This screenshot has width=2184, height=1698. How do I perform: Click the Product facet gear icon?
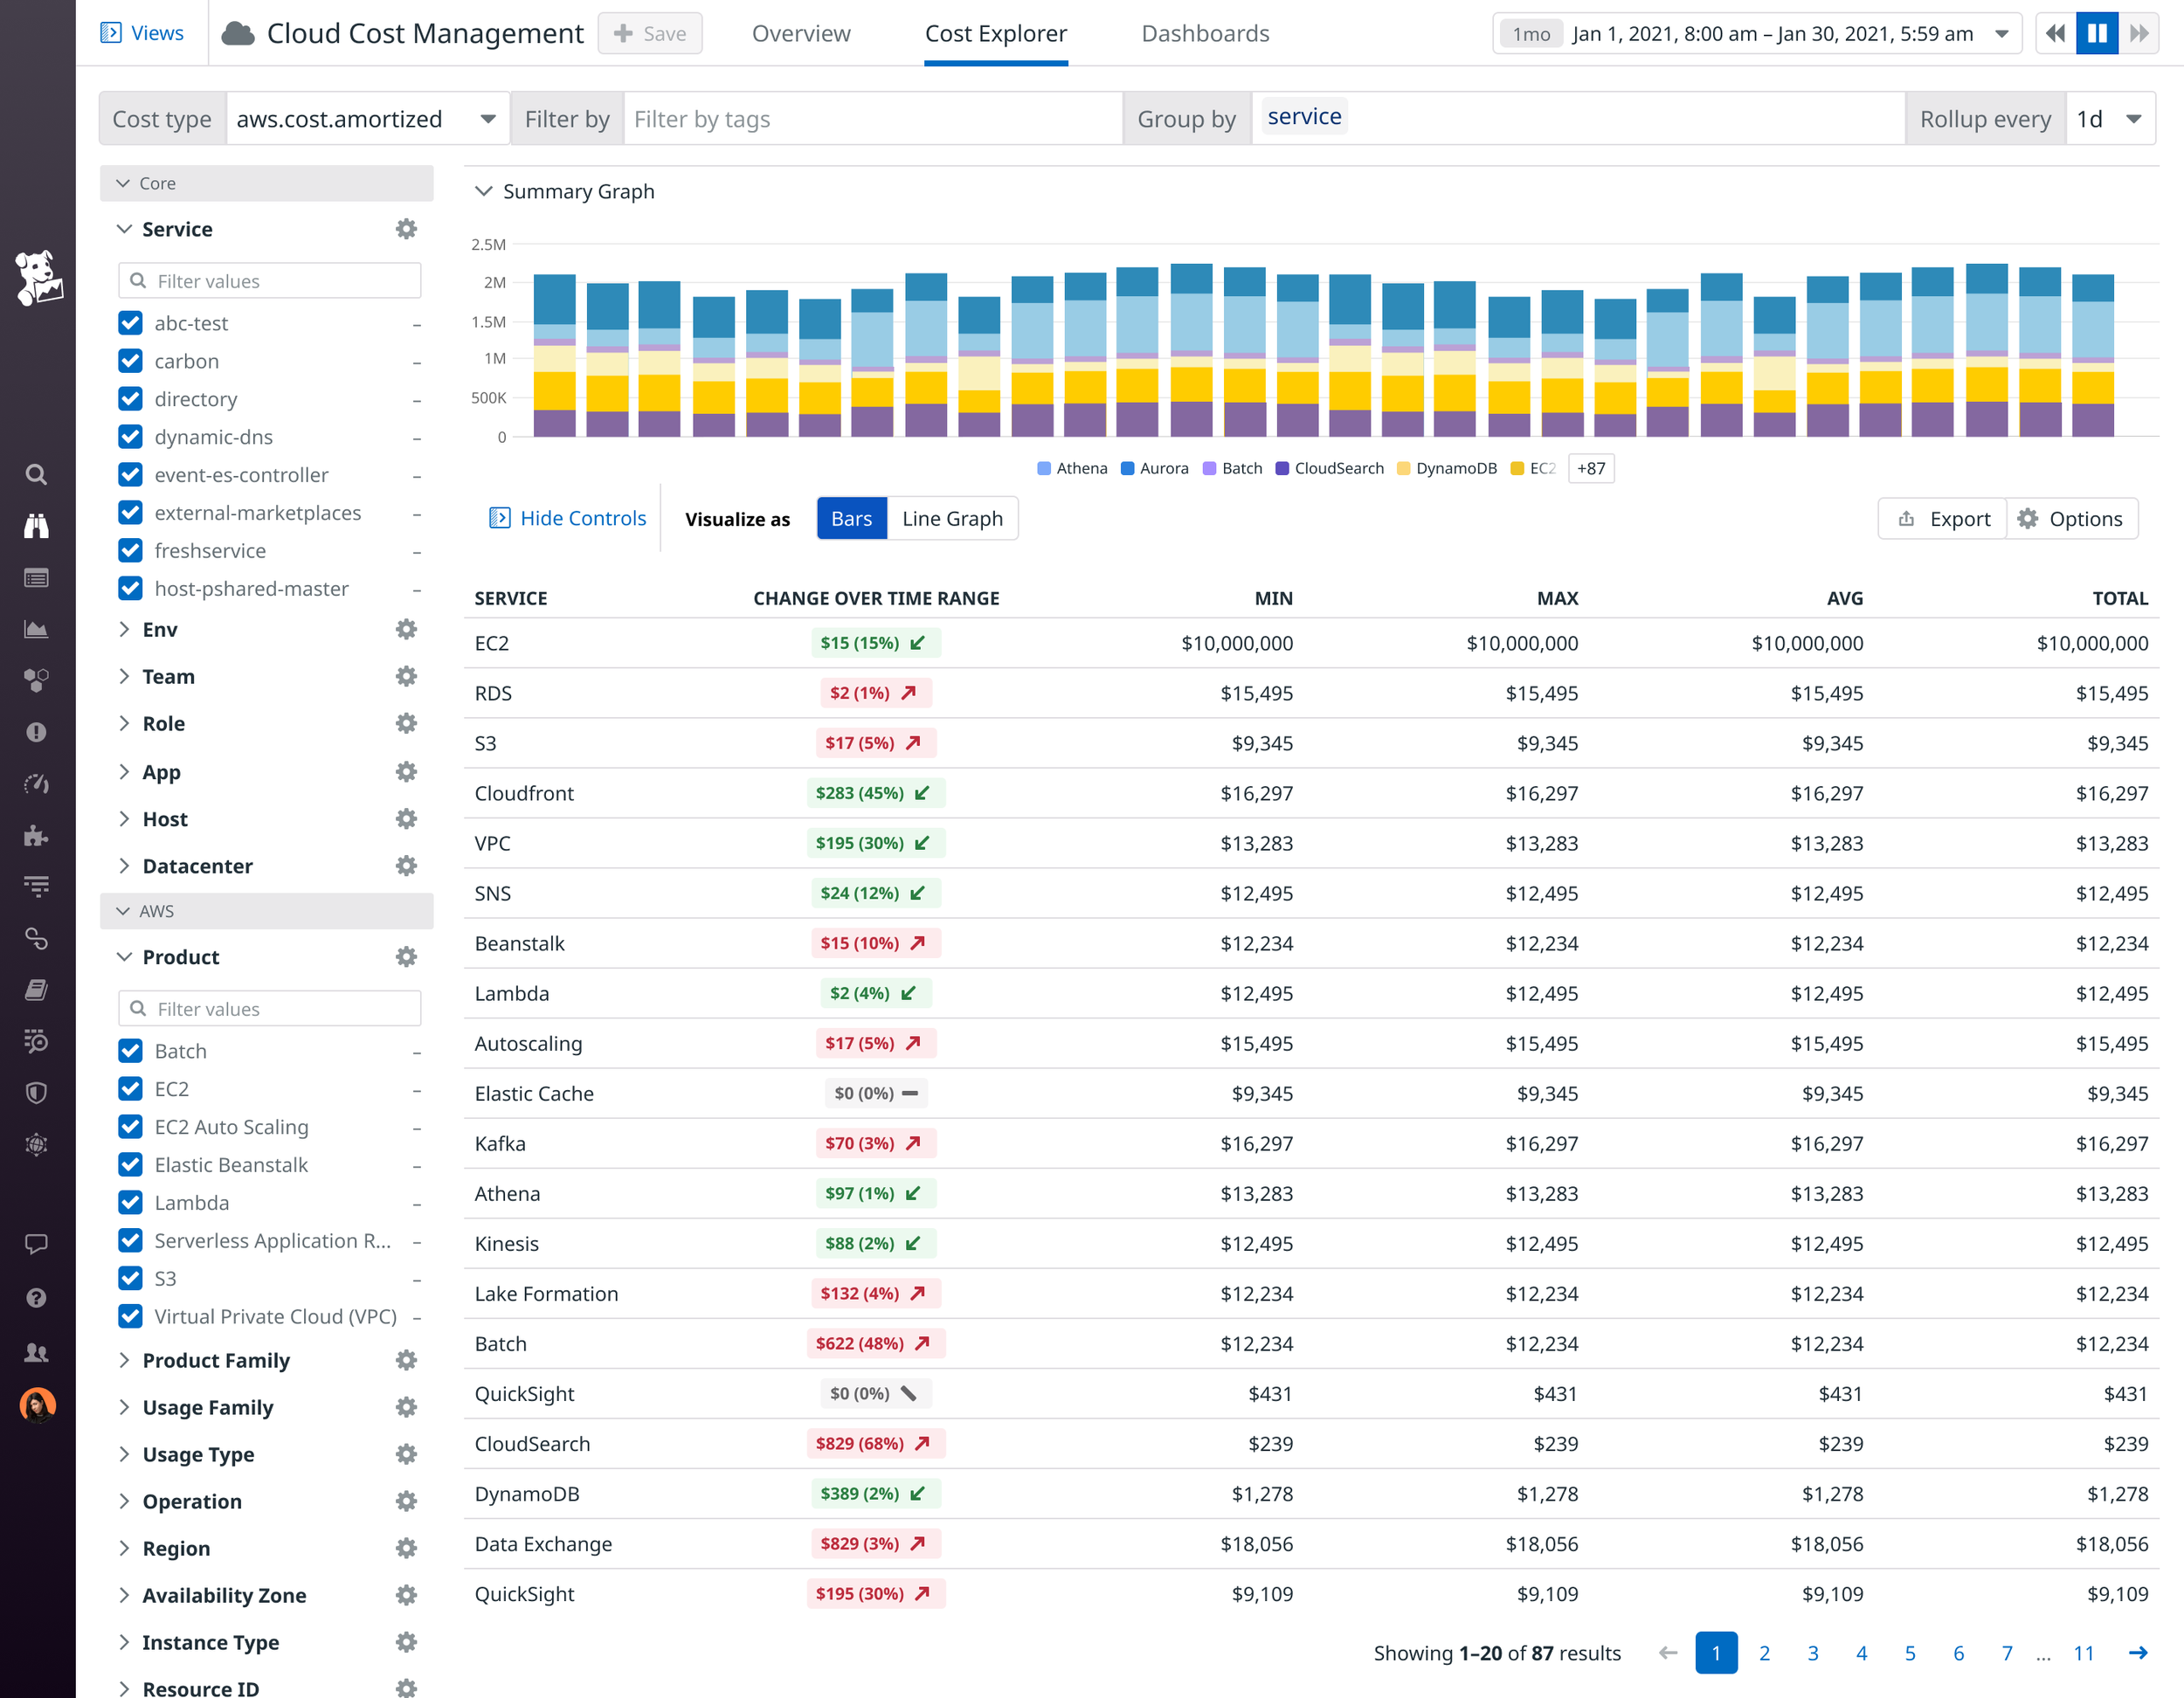pos(406,957)
